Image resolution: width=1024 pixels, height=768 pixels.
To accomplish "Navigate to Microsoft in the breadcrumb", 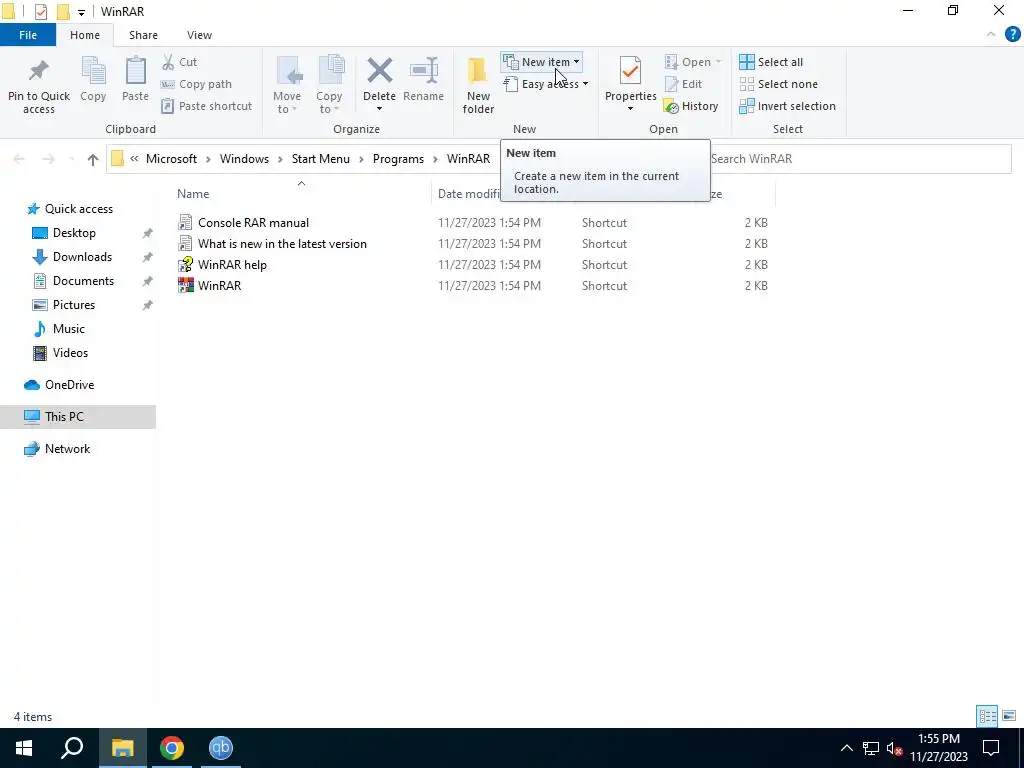I will [x=171, y=159].
